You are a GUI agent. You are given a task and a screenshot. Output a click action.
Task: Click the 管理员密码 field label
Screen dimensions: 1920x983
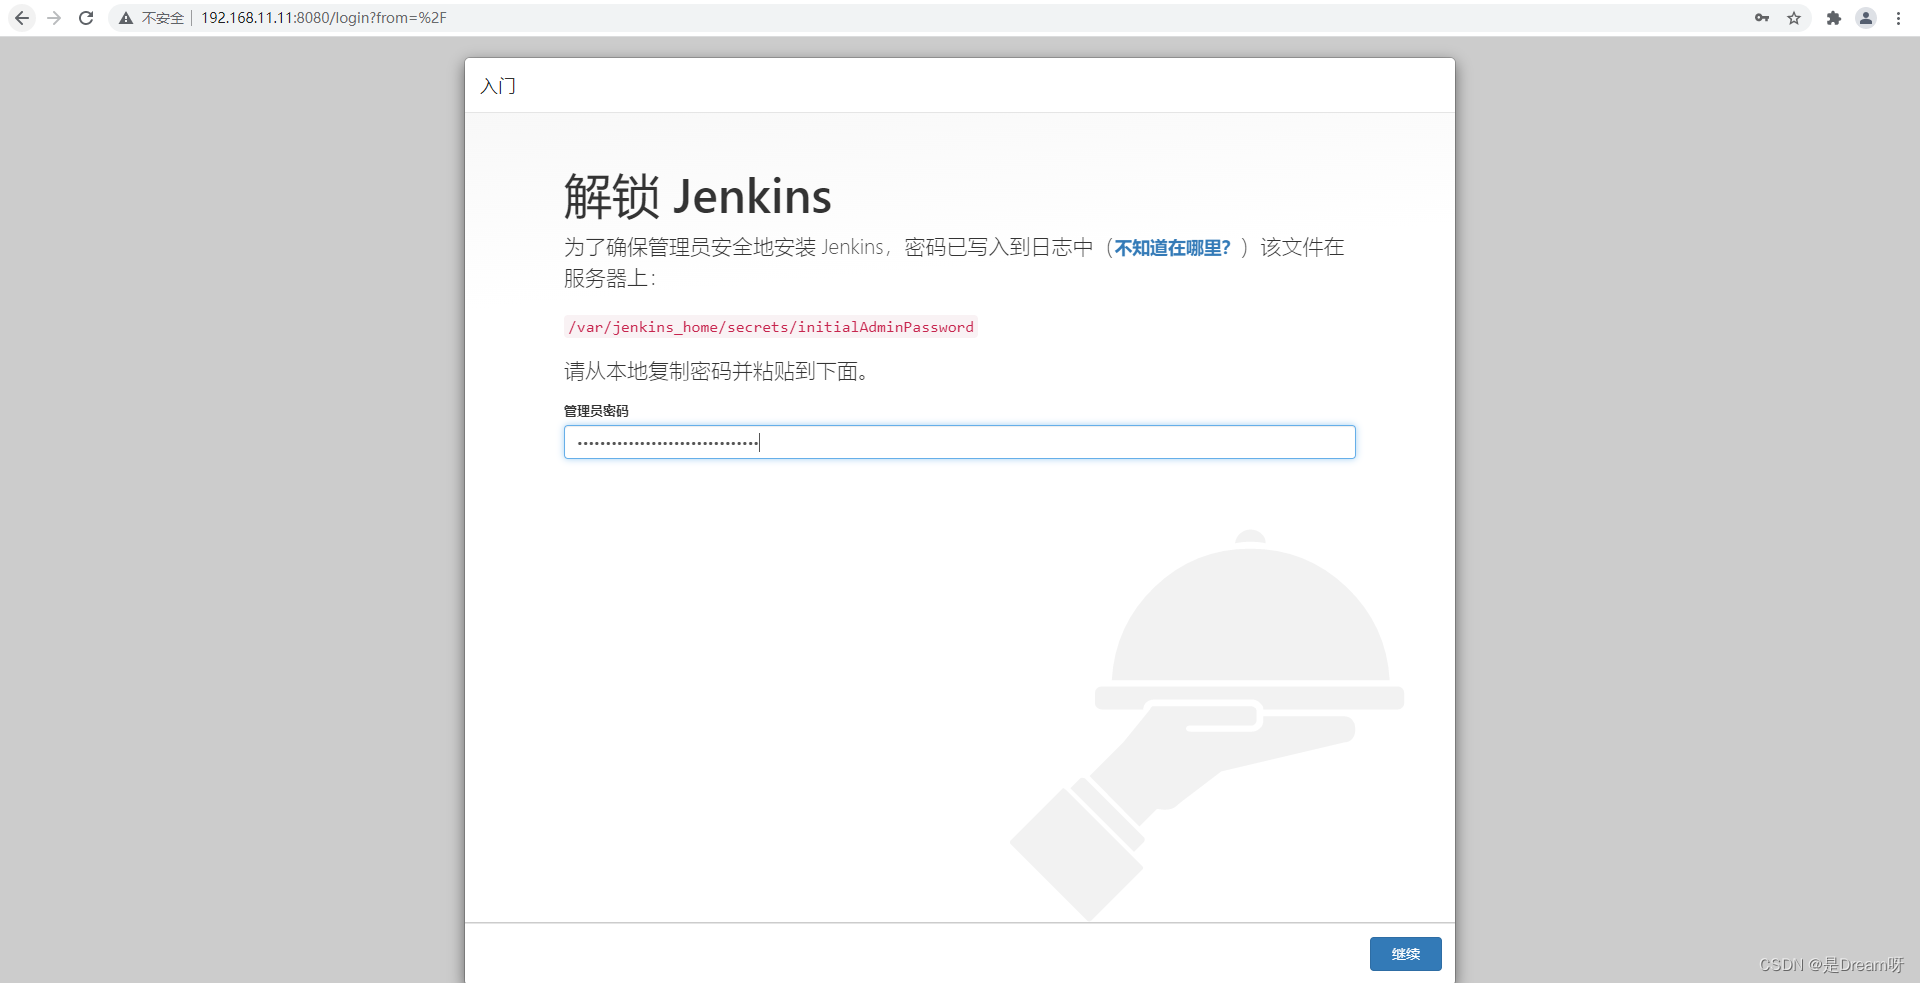click(596, 410)
